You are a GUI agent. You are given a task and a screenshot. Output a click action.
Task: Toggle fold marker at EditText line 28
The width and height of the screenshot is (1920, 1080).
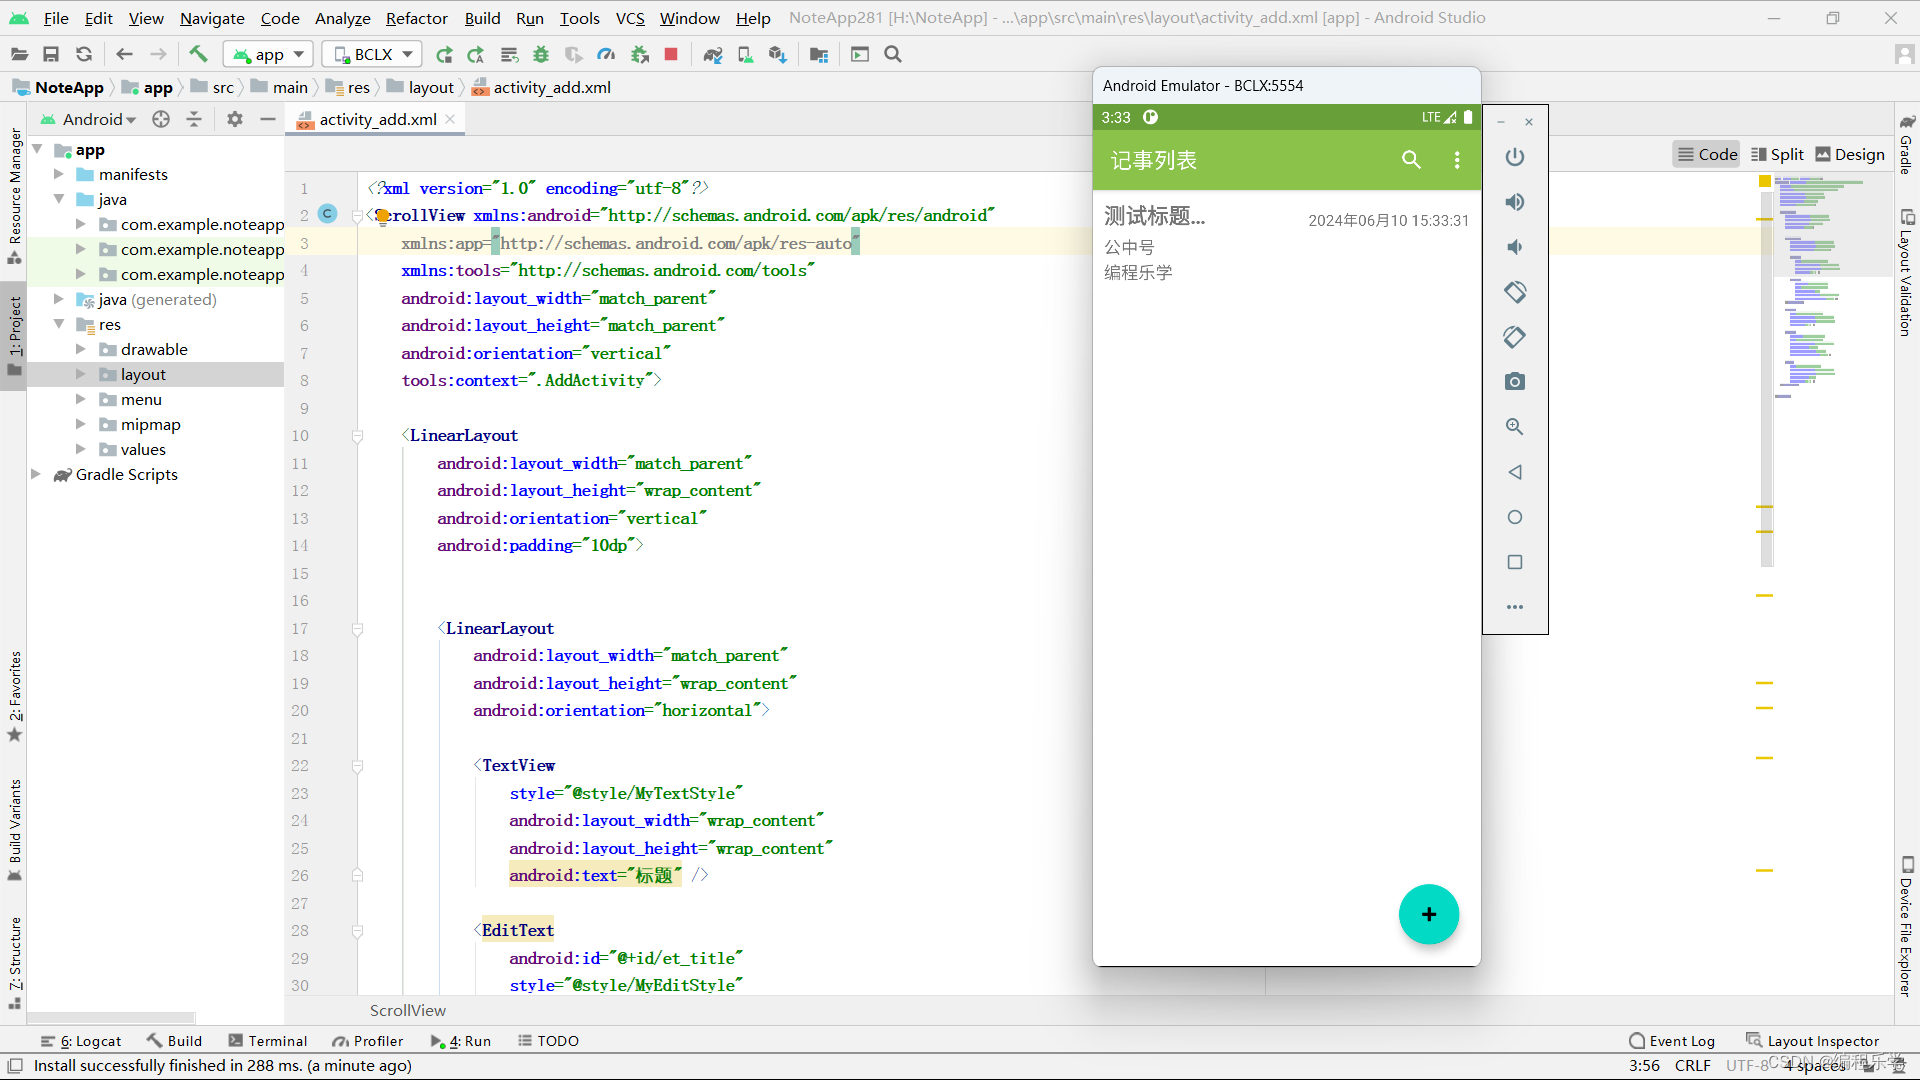tap(357, 931)
